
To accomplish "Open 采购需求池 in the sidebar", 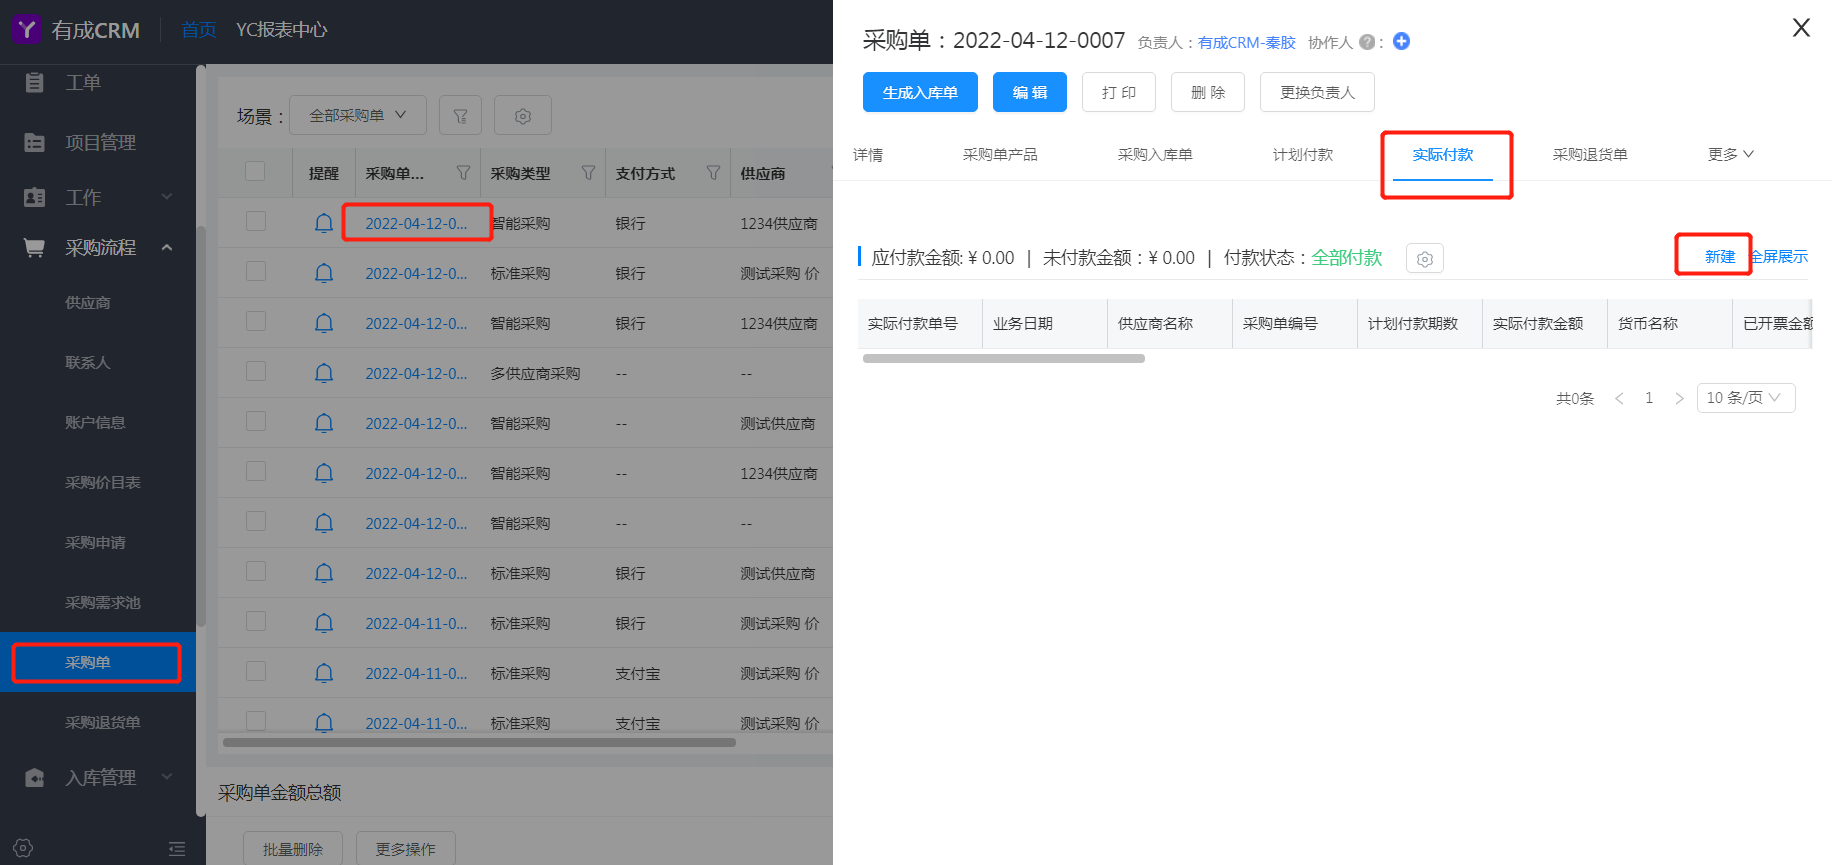I will 103,602.
